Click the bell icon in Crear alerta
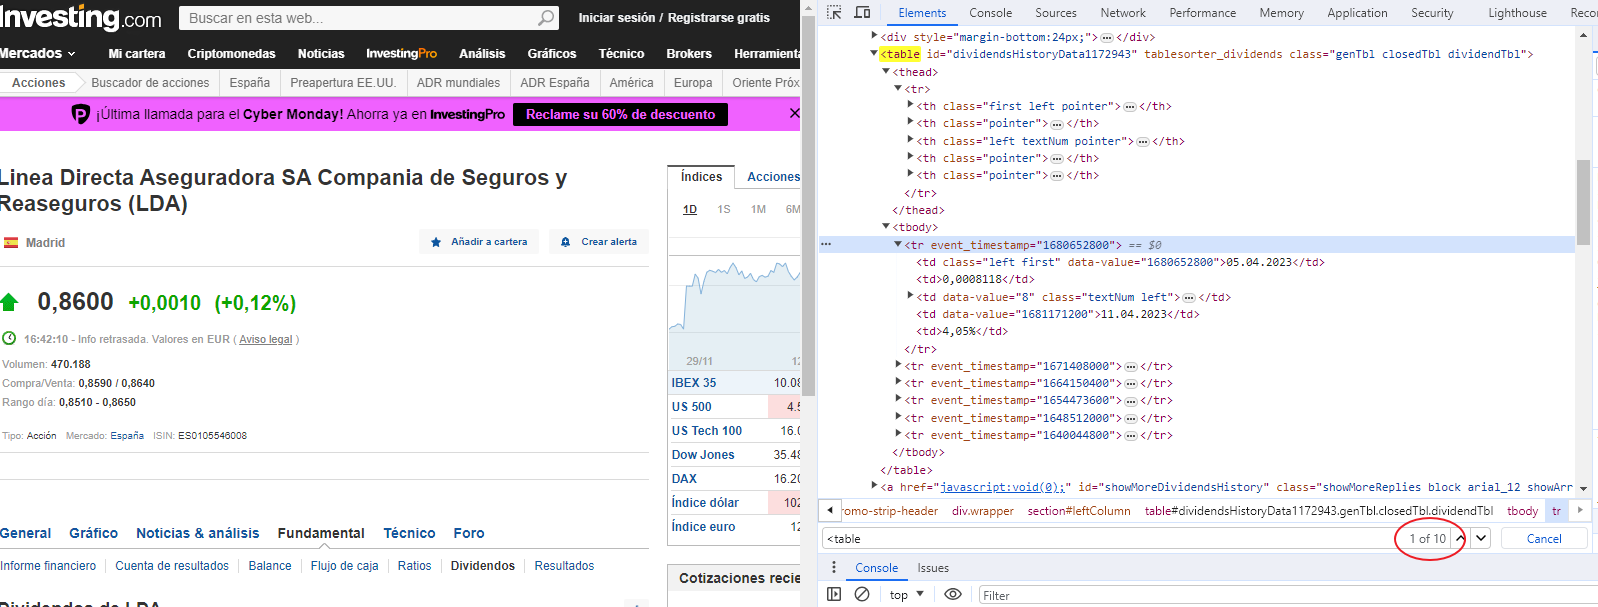The image size is (1598, 607). pyautogui.click(x=565, y=242)
